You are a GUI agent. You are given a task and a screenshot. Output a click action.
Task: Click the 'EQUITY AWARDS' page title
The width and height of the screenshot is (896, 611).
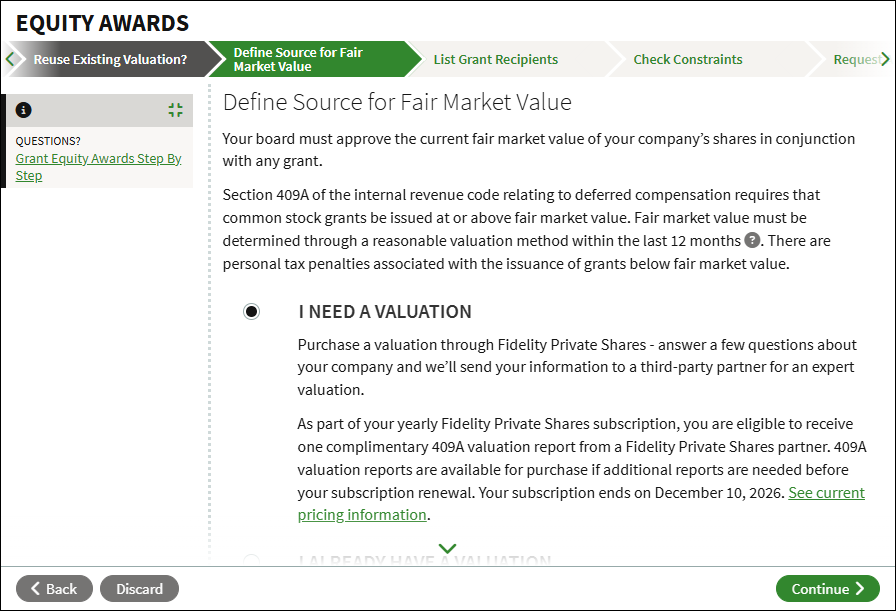point(102,23)
